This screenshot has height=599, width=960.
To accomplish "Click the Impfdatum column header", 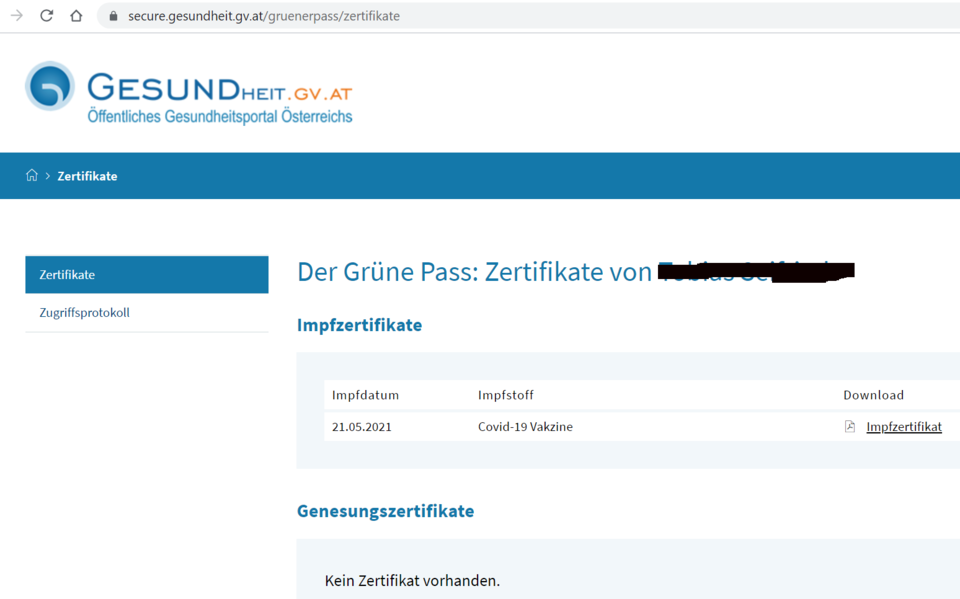I will (x=365, y=395).
